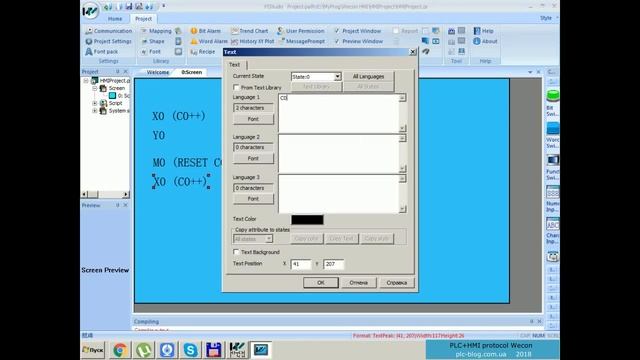Click Language 3 Font button
Image resolution: width=640 pixels, height=360 pixels.
point(253,199)
